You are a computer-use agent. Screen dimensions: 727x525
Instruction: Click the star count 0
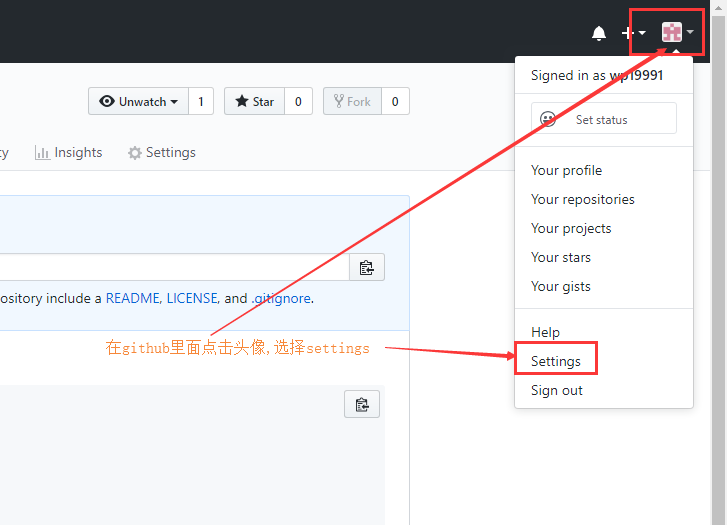(298, 101)
